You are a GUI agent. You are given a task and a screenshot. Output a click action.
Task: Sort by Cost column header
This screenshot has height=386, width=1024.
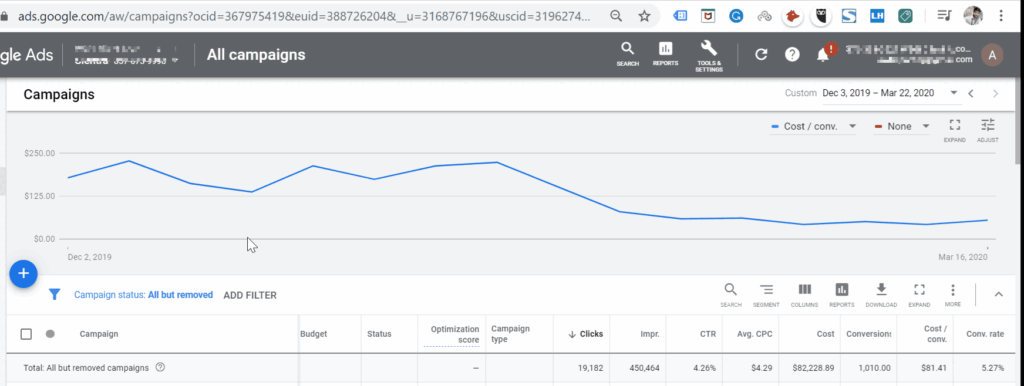(825, 334)
